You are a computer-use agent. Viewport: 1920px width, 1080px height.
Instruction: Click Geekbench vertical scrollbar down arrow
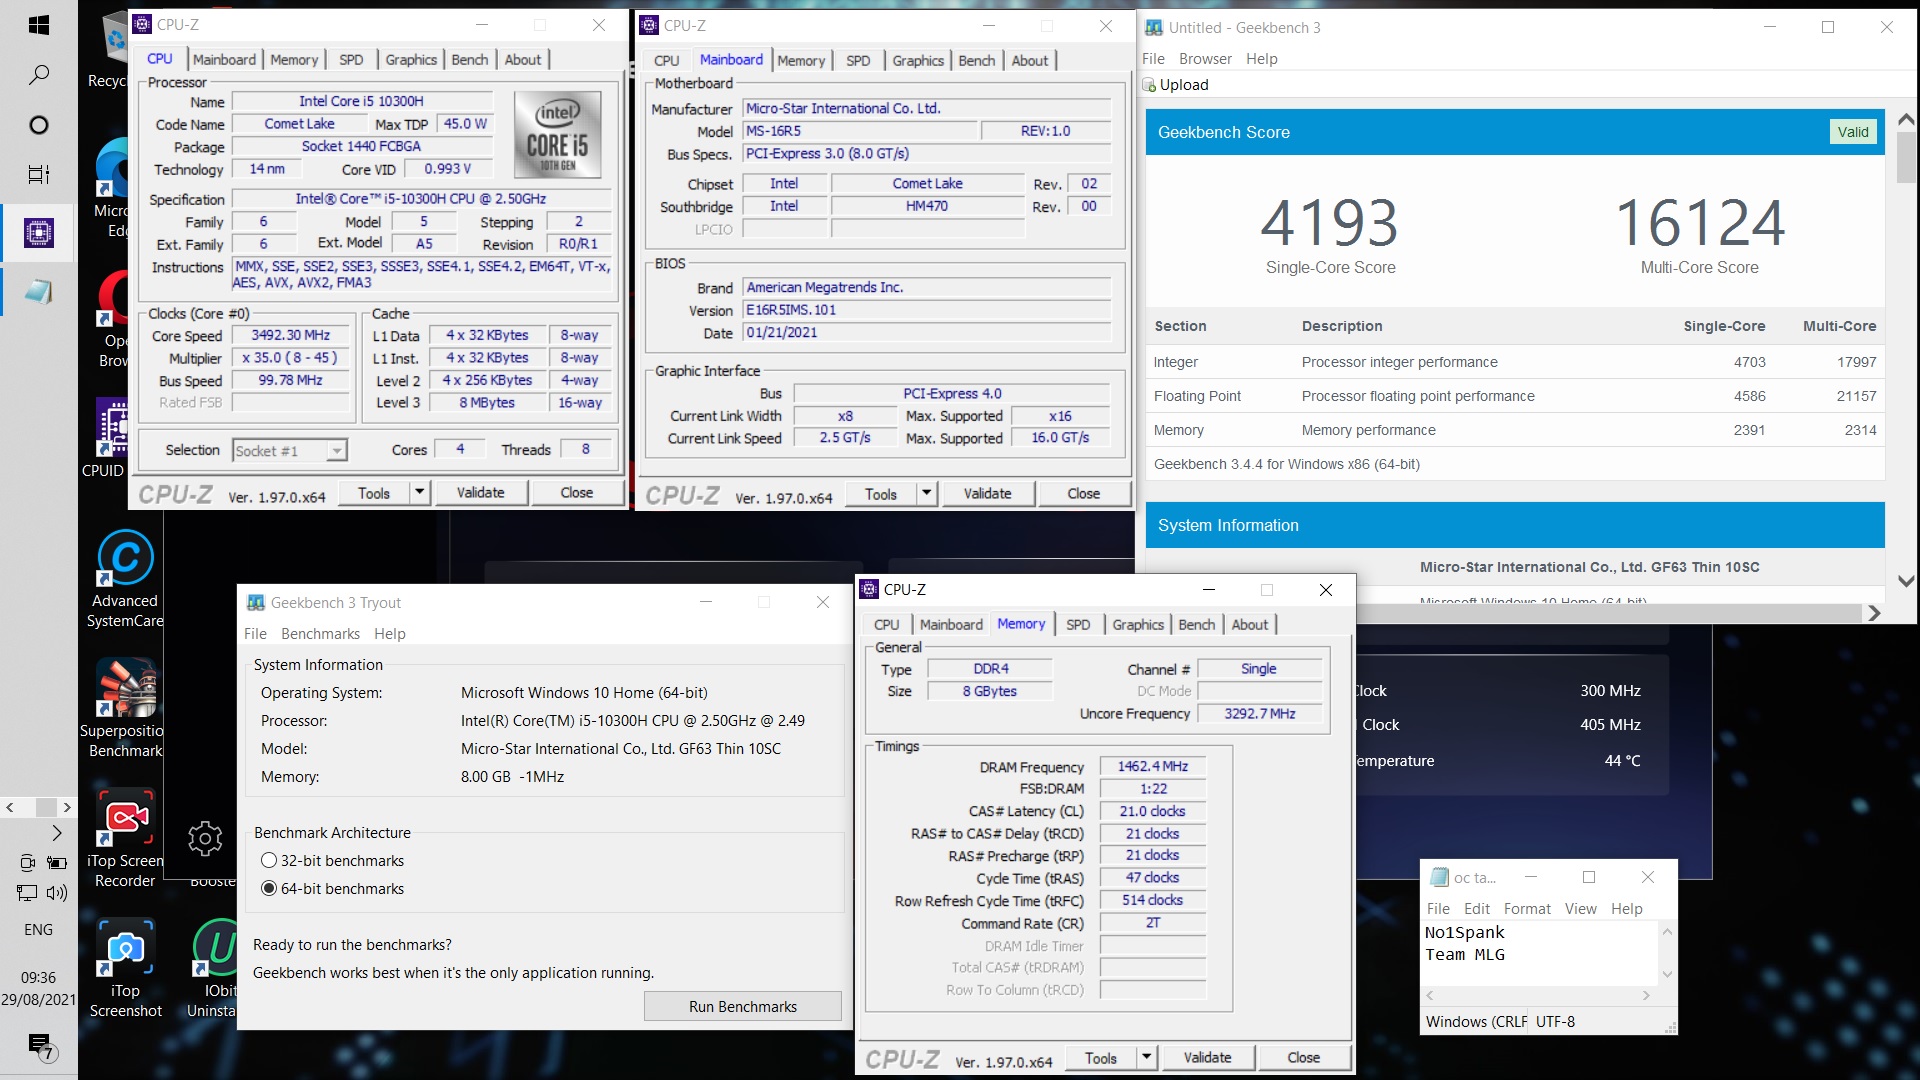[1906, 581]
